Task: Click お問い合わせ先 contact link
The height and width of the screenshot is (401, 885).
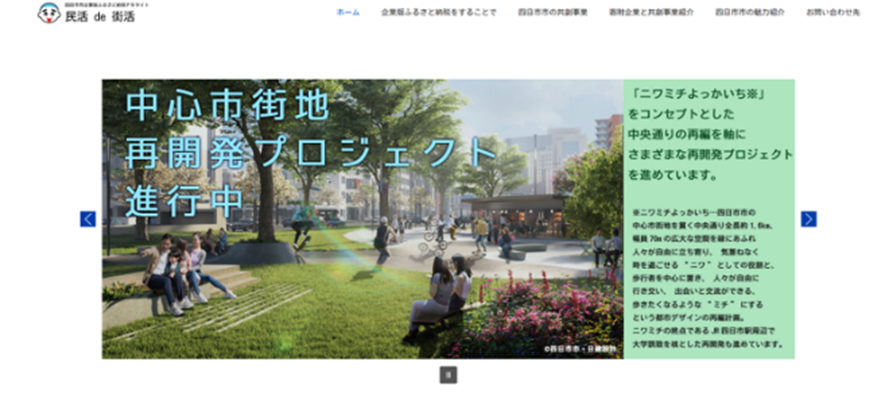Action: (x=832, y=13)
